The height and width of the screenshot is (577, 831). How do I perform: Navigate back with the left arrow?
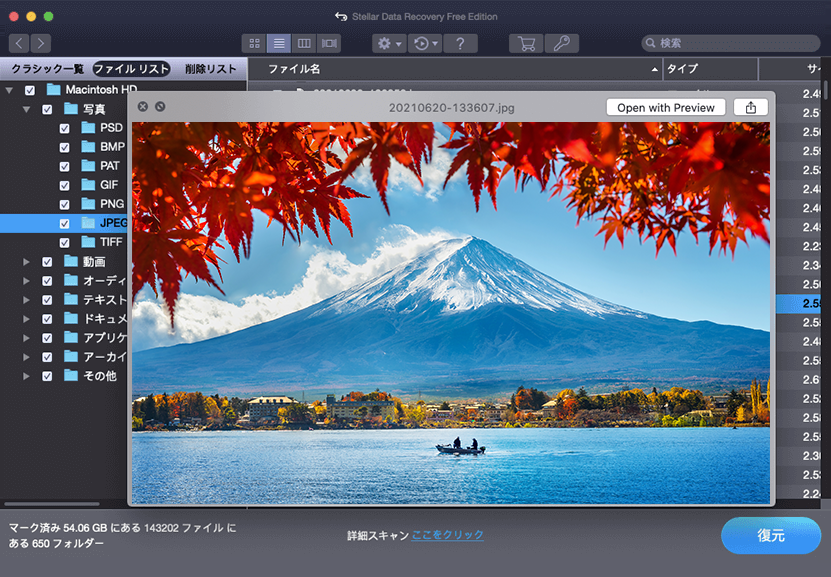pos(19,43)
